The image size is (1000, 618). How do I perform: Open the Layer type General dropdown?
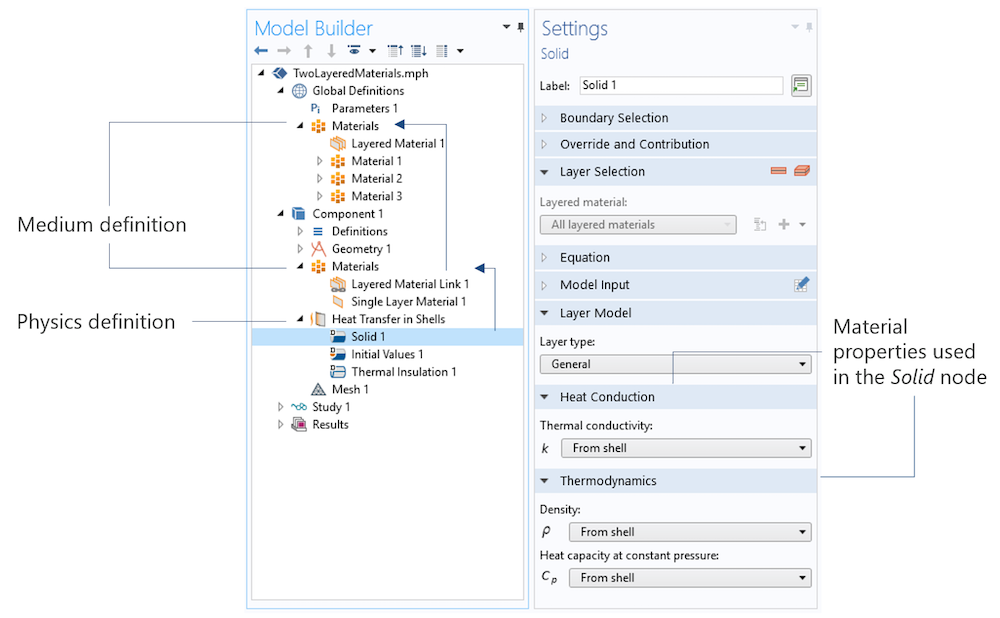pyautogui.click(x=675, y=364)
